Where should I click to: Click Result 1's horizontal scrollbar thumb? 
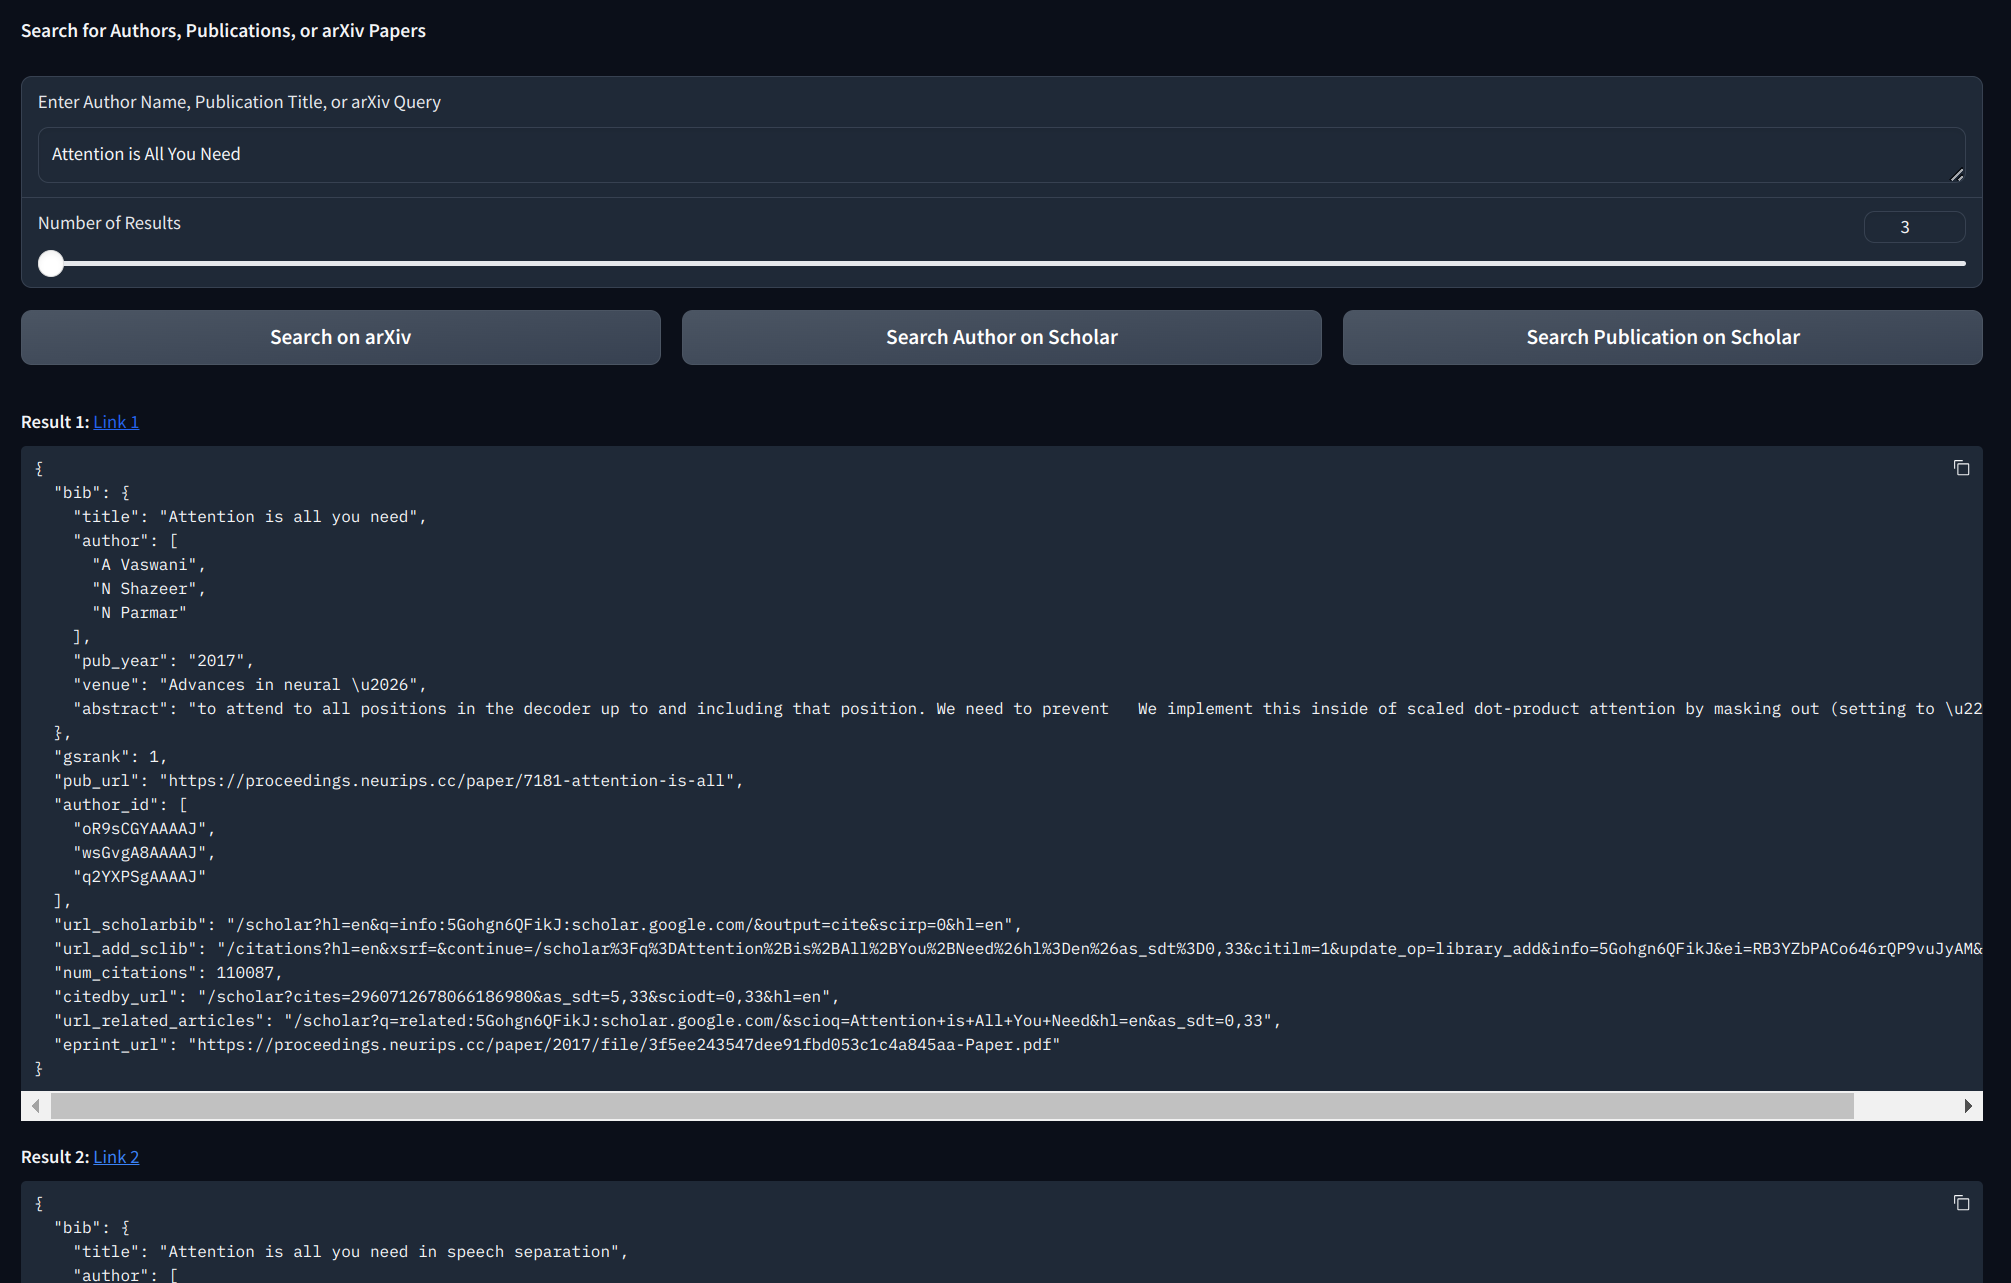[950, 1106]
